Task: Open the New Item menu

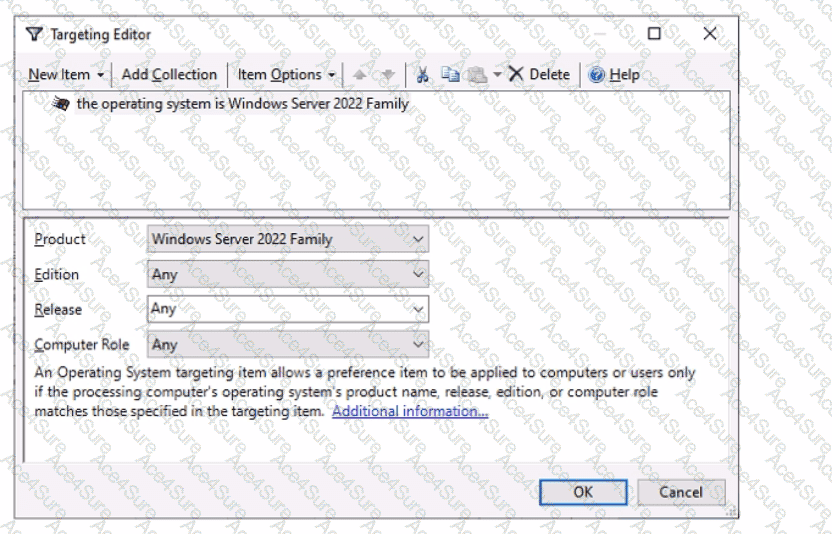Action: (65, 75)
